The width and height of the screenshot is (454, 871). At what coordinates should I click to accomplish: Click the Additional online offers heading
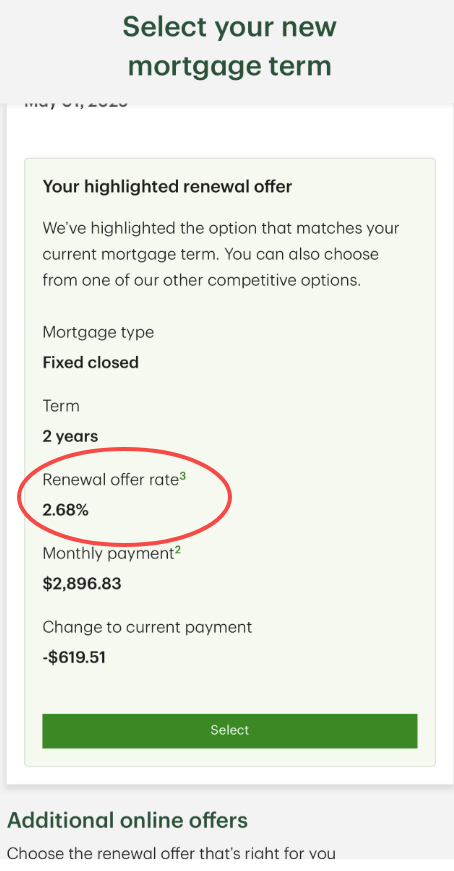click(127, 820)
